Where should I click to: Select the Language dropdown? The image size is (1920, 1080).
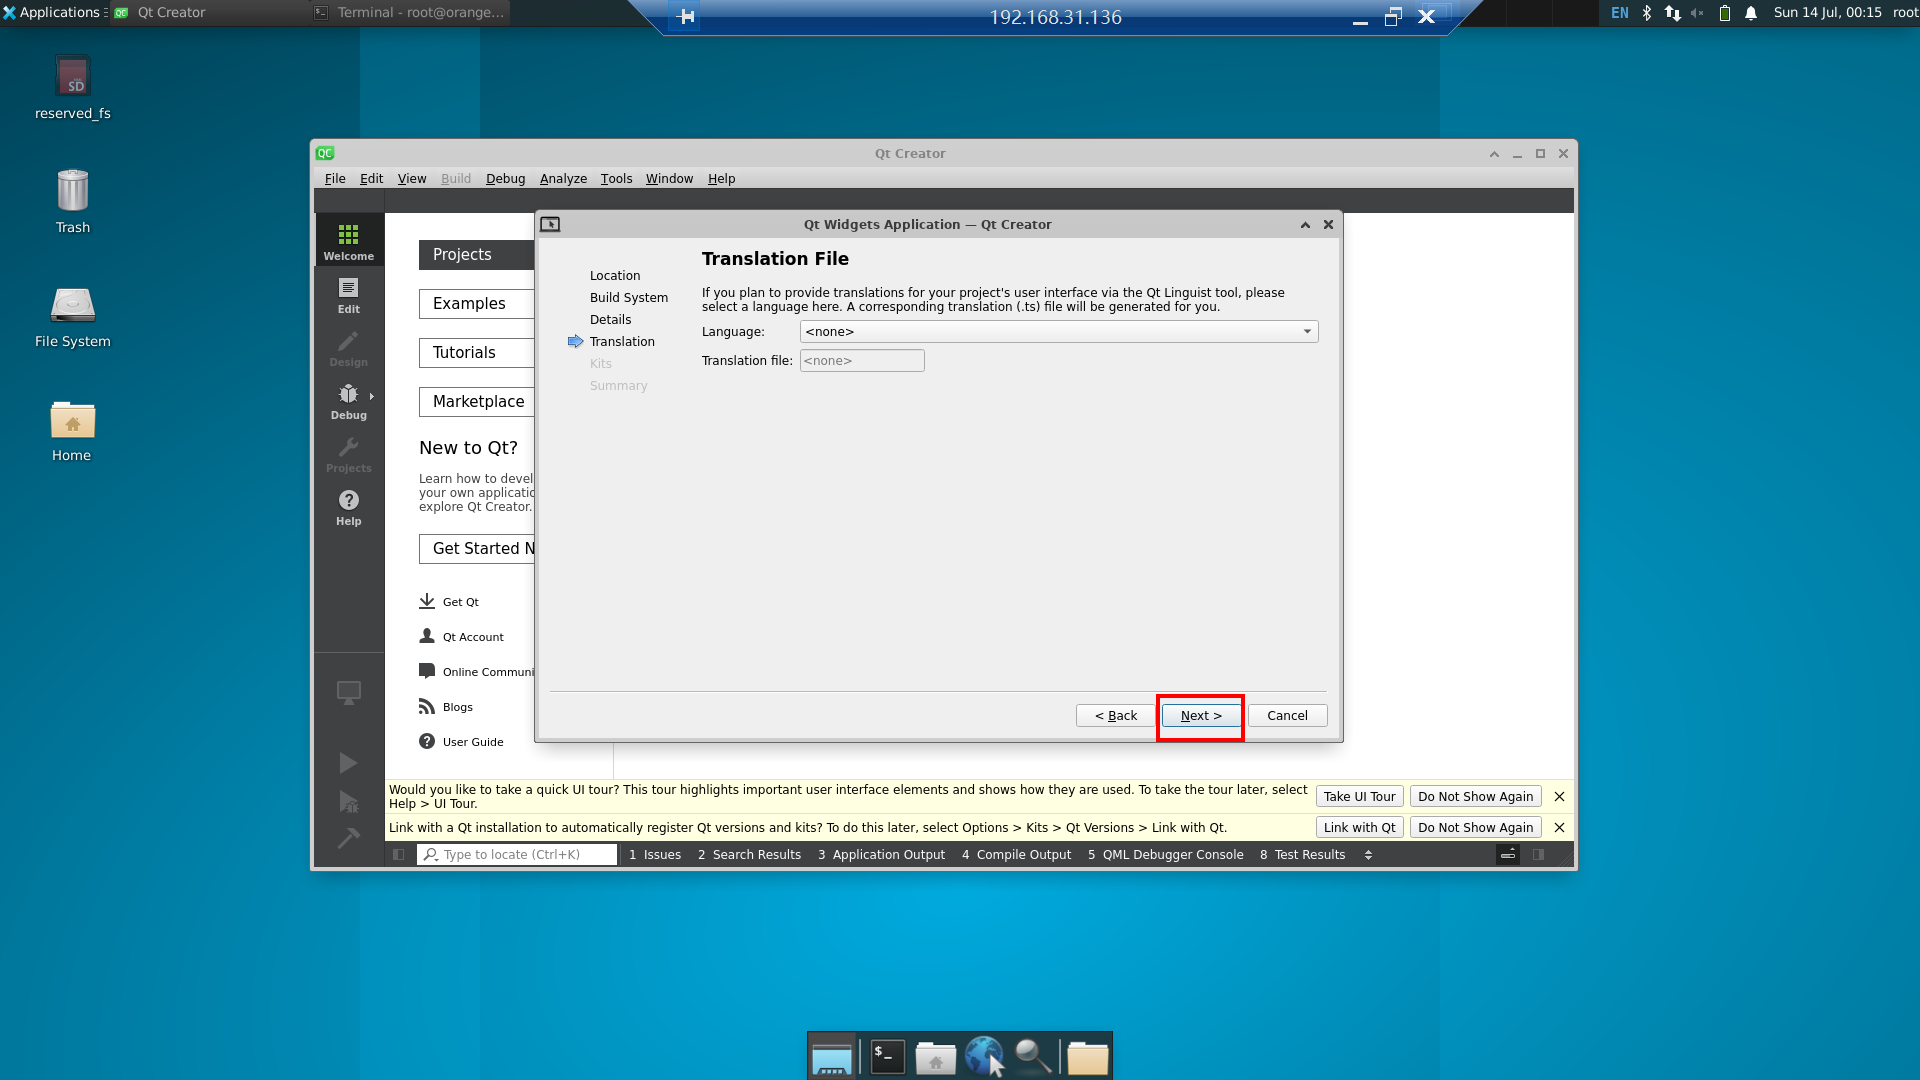click(x=1056, y=331)
